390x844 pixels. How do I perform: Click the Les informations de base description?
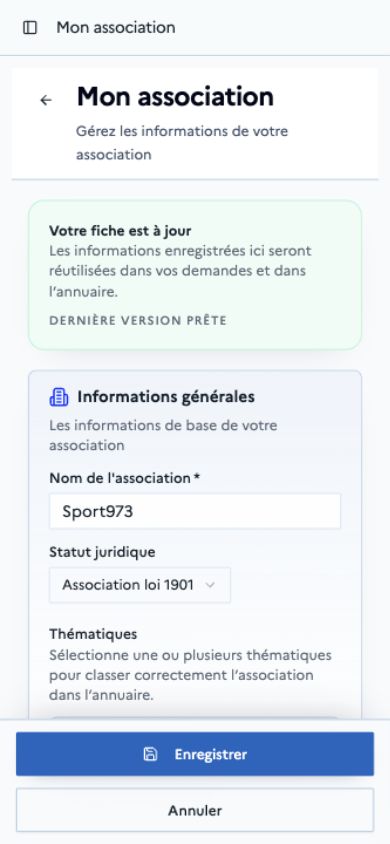click(x=164, y=435)
